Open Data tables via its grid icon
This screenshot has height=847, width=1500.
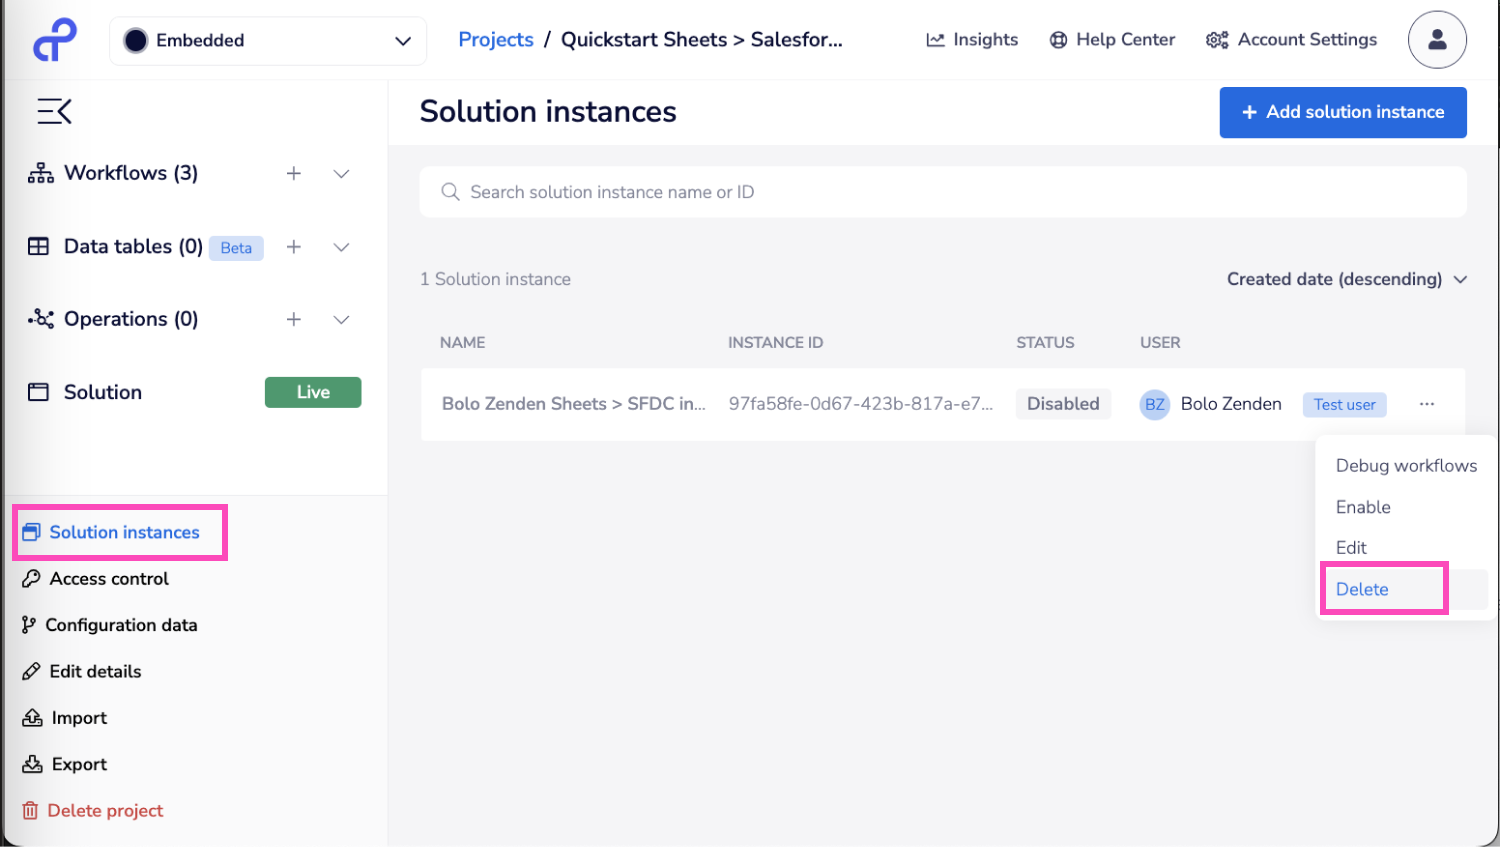[x=38, y=246]
